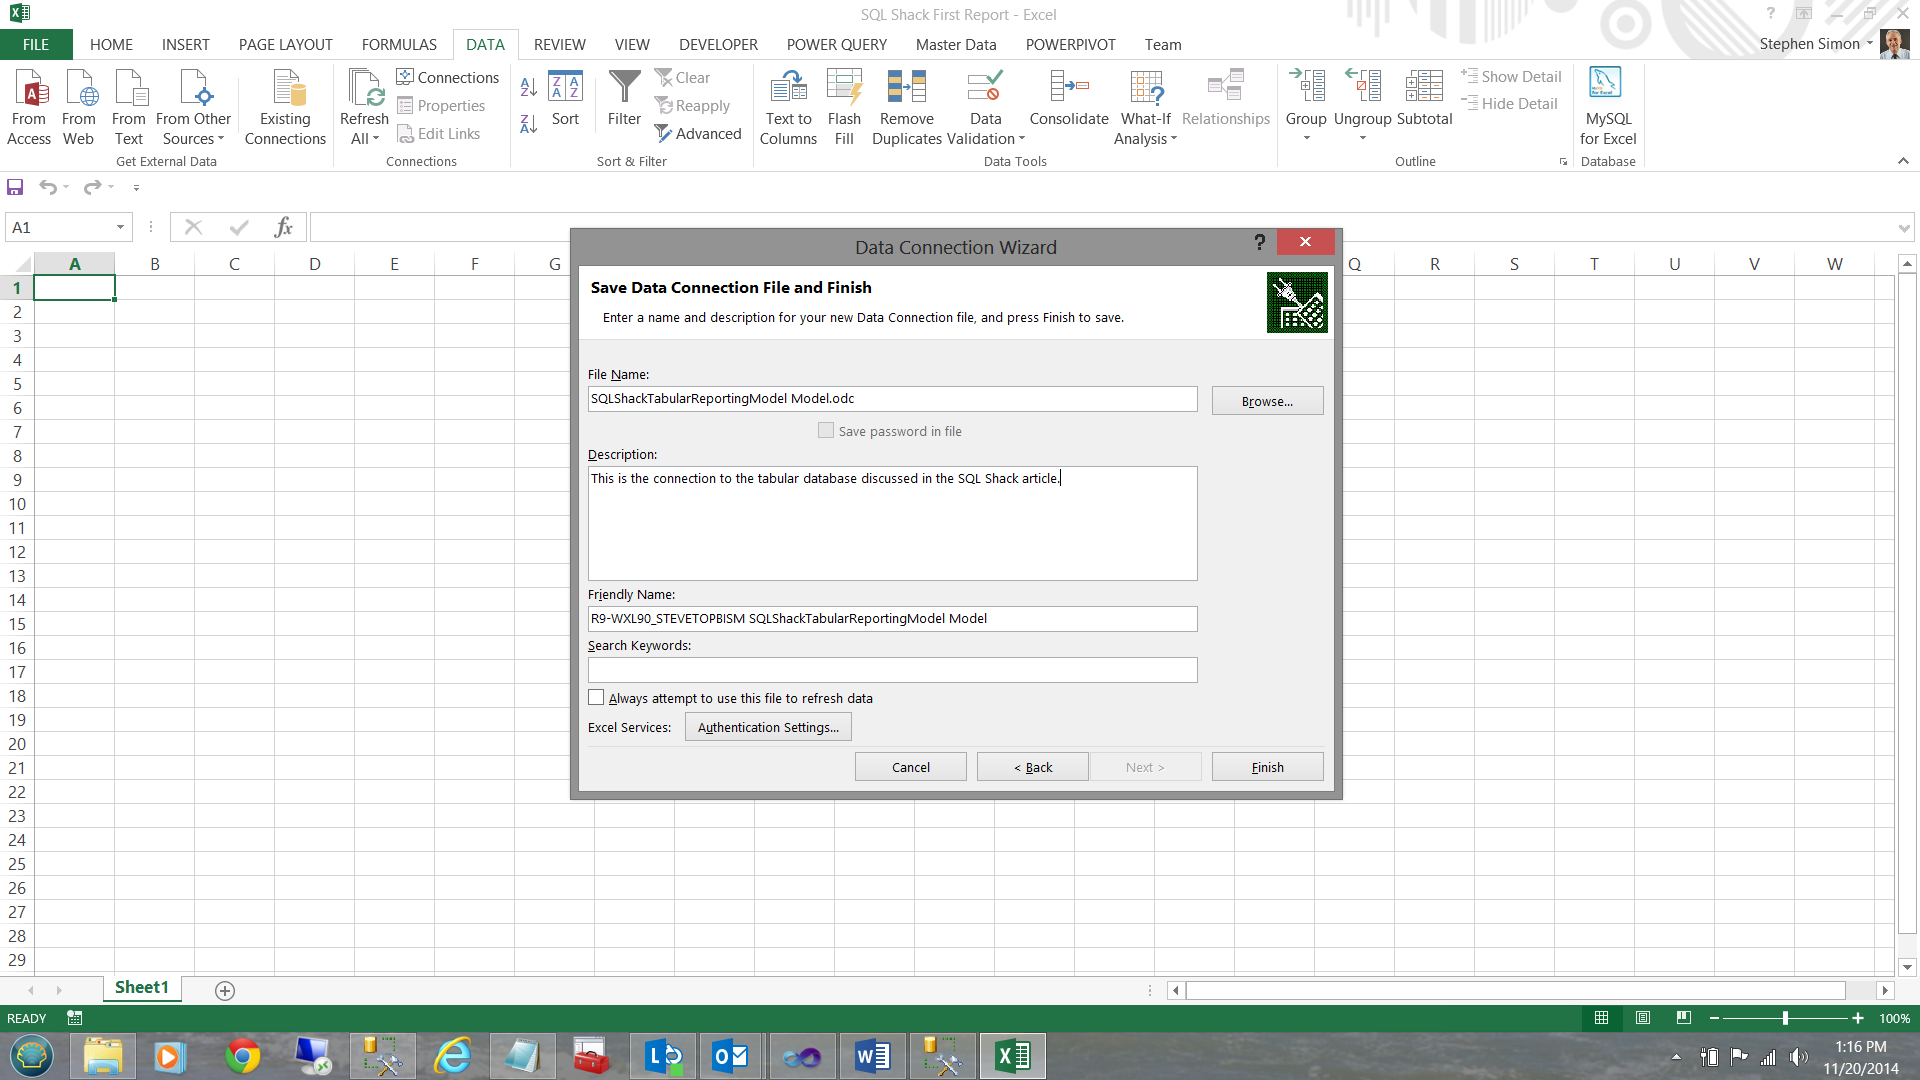
Task: Click the Filter funnel icon
Action: tap(624, 87)
